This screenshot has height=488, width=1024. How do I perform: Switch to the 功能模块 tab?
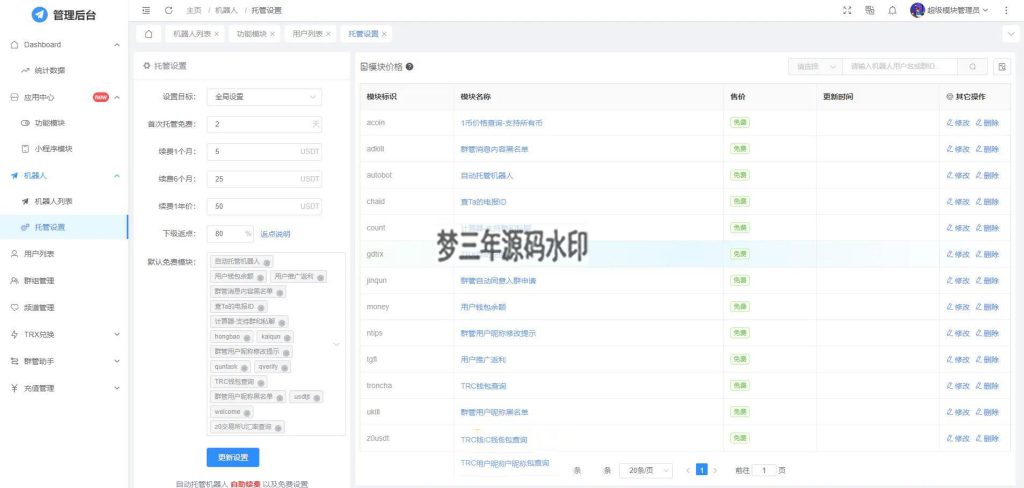click(x=251, y=34)
